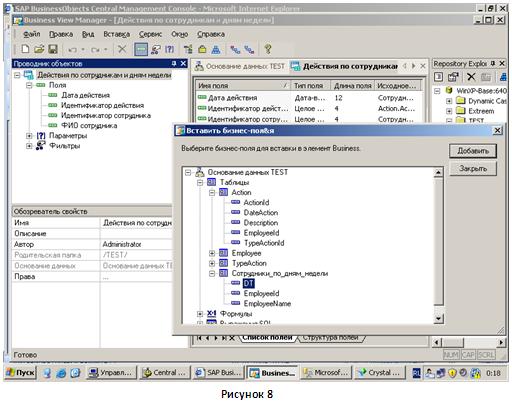
Task: Open the Вид menu
Action: [x=88, y=34]
